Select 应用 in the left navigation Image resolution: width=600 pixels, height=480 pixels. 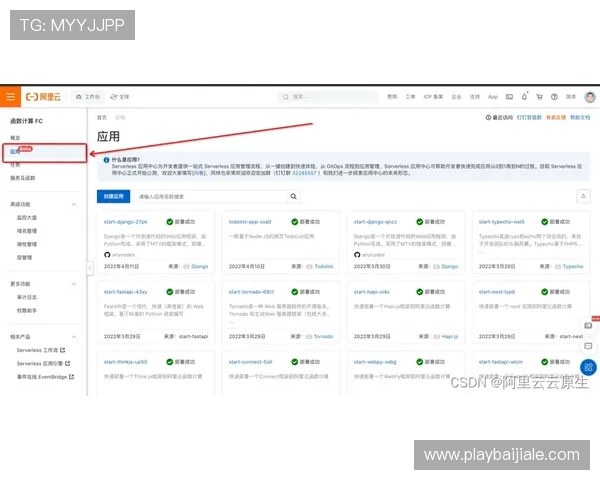click(x=15, y=151)
